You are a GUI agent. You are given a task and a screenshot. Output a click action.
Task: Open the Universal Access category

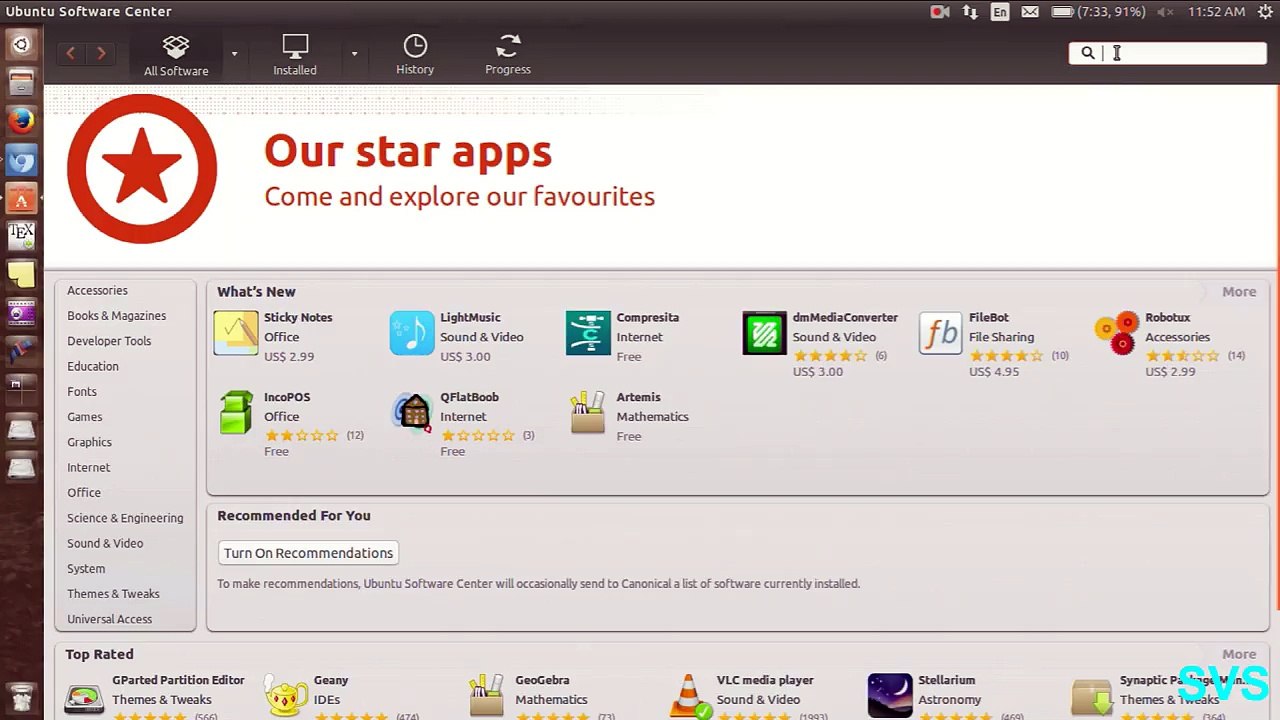click(109, 619)
